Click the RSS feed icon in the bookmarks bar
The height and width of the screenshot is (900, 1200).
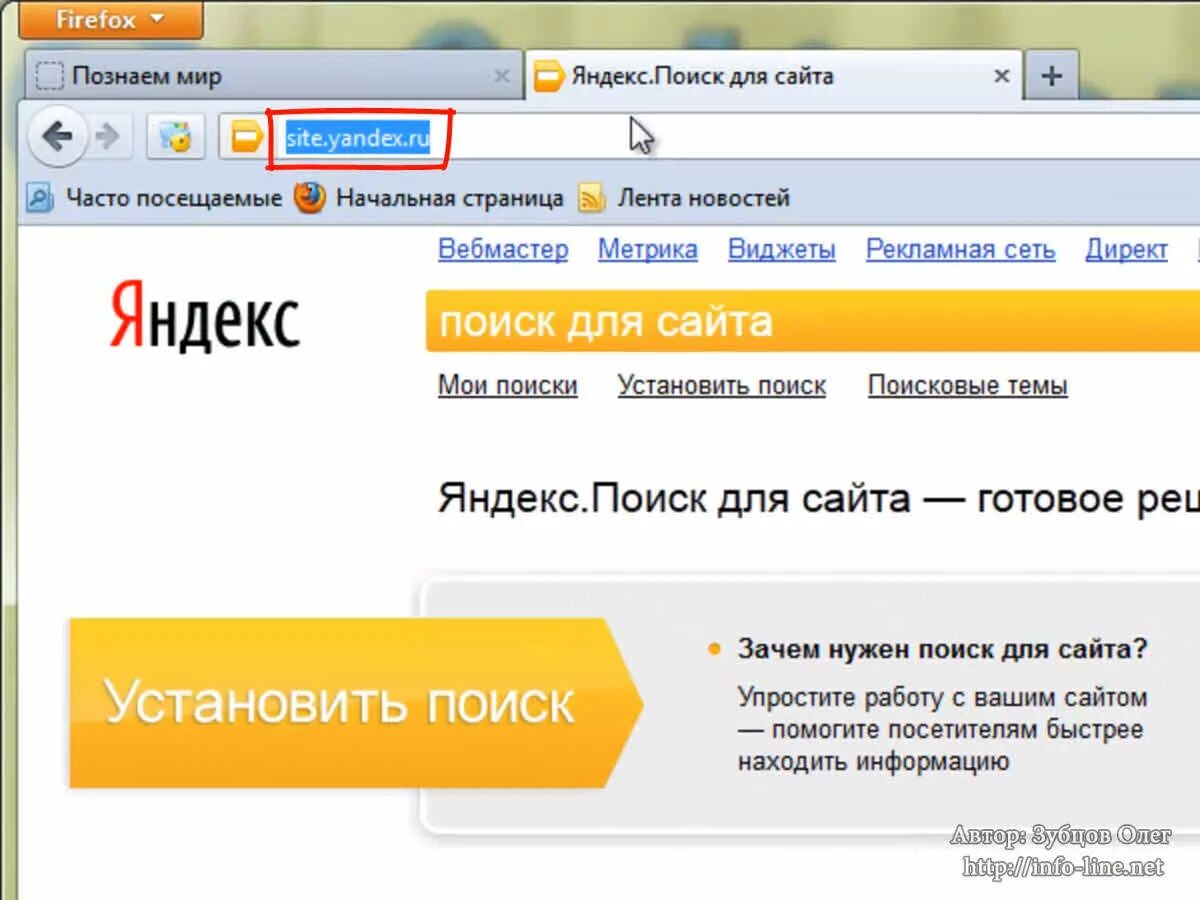coord(591,198)
